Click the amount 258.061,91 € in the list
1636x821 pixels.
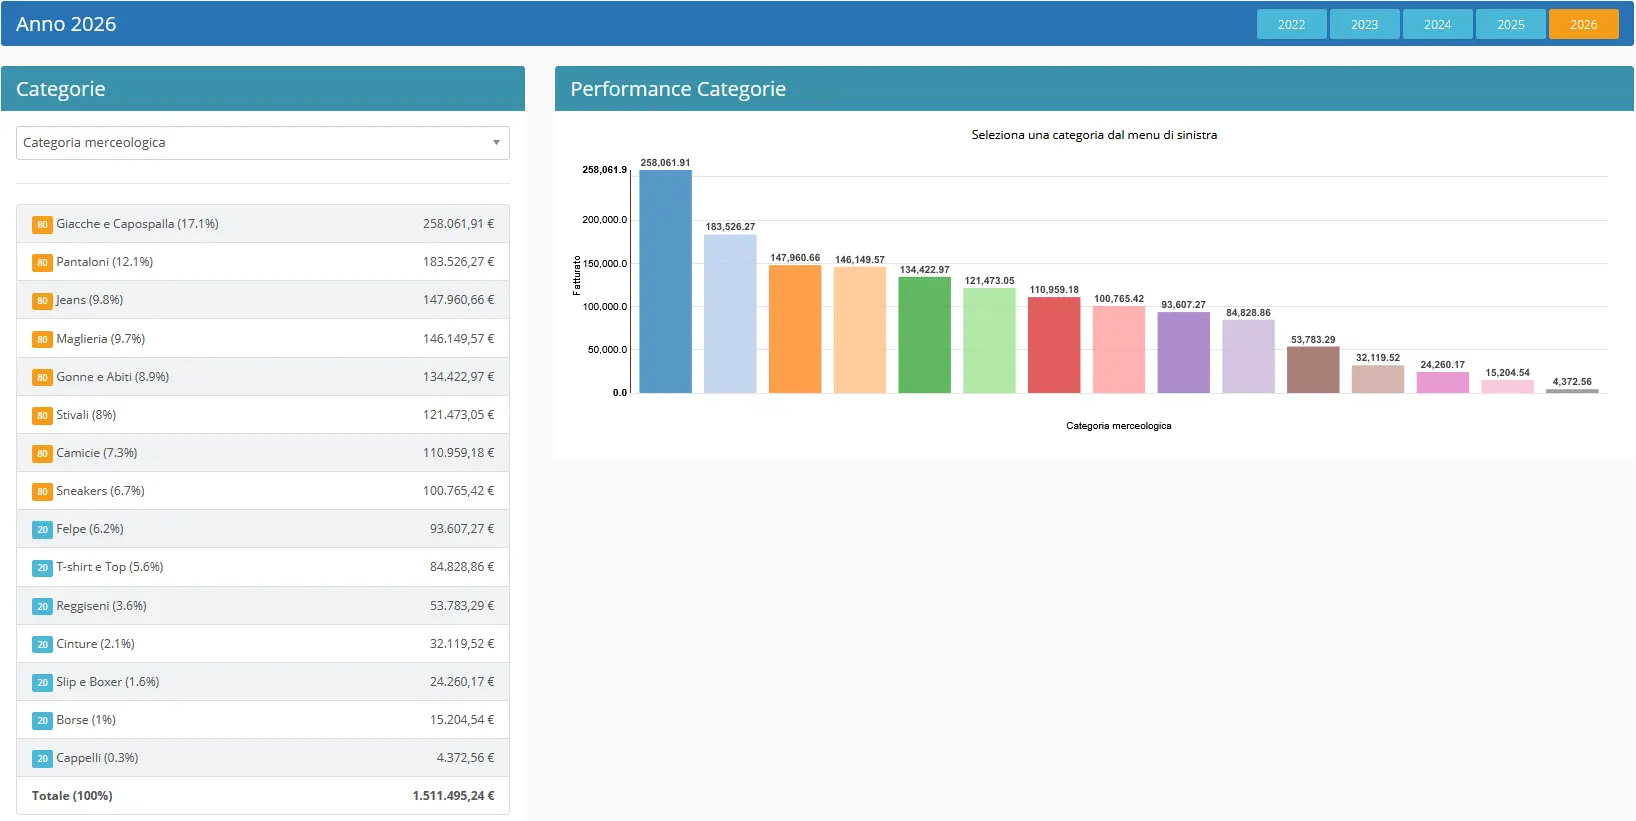(x=458, y=224)
